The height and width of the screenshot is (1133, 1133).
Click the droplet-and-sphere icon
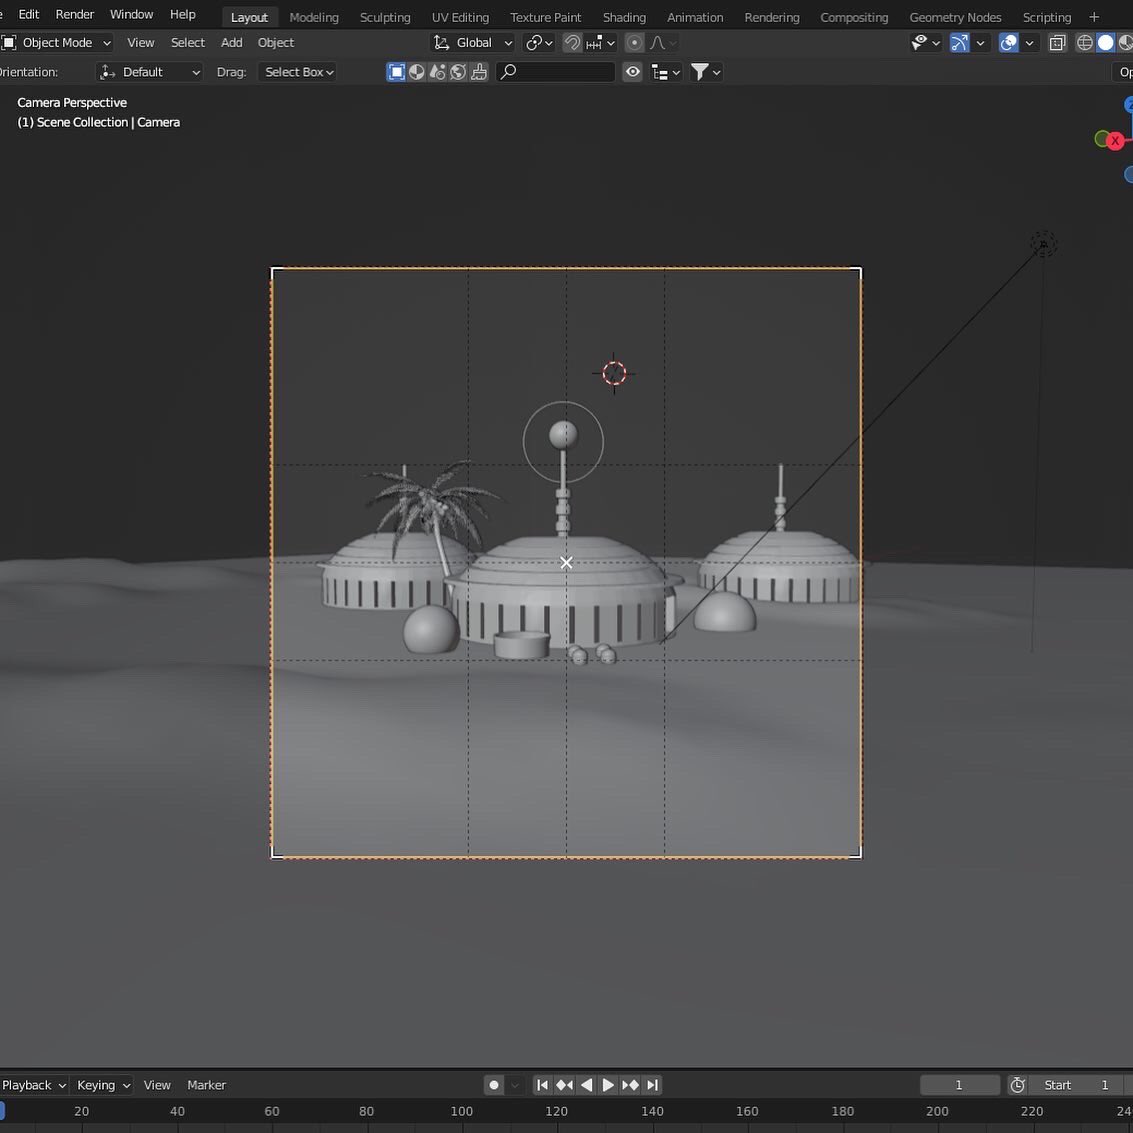coord(437,72)
